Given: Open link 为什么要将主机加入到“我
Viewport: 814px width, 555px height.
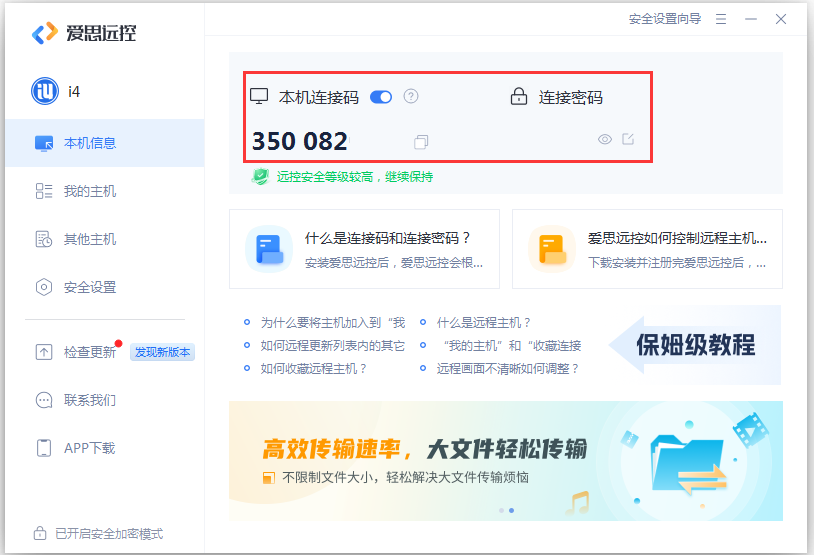Looking at the screenshot, I should click(333, 322).
